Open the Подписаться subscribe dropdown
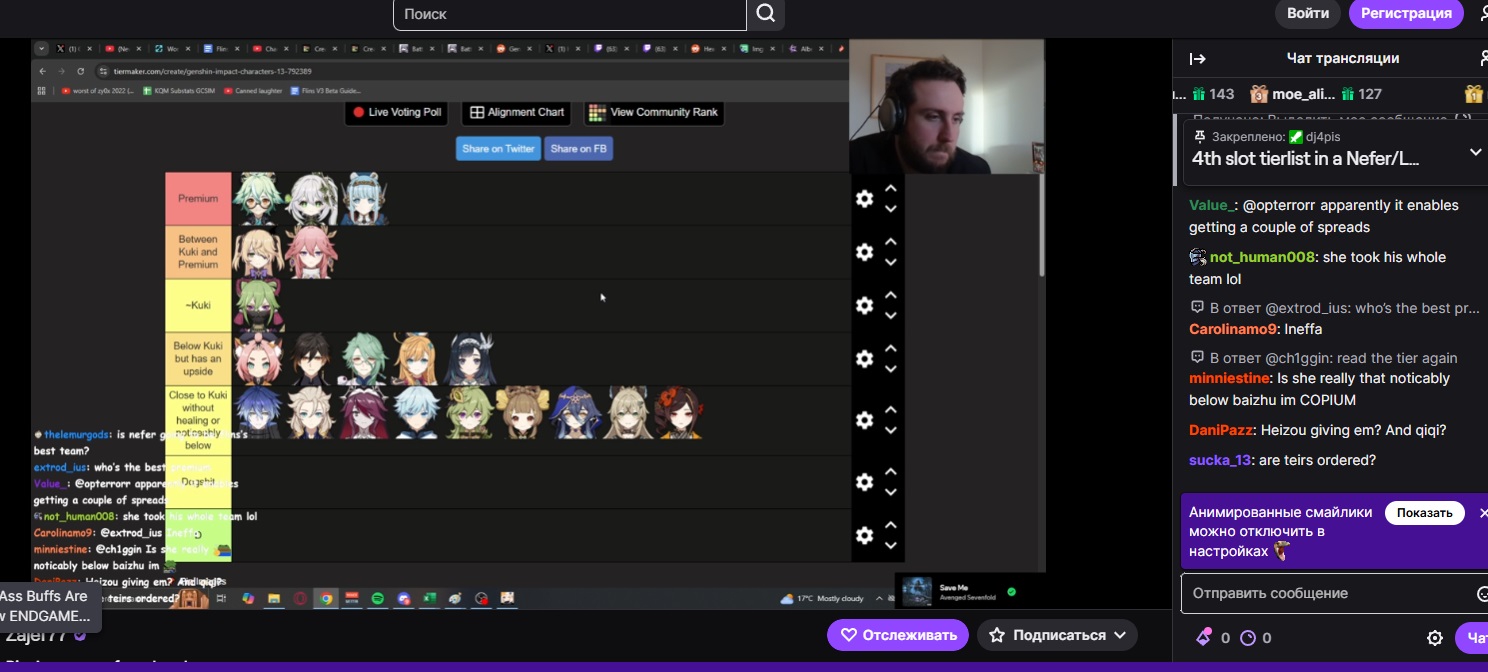Screen dimensions: 1488x672 coord(1057,635)
